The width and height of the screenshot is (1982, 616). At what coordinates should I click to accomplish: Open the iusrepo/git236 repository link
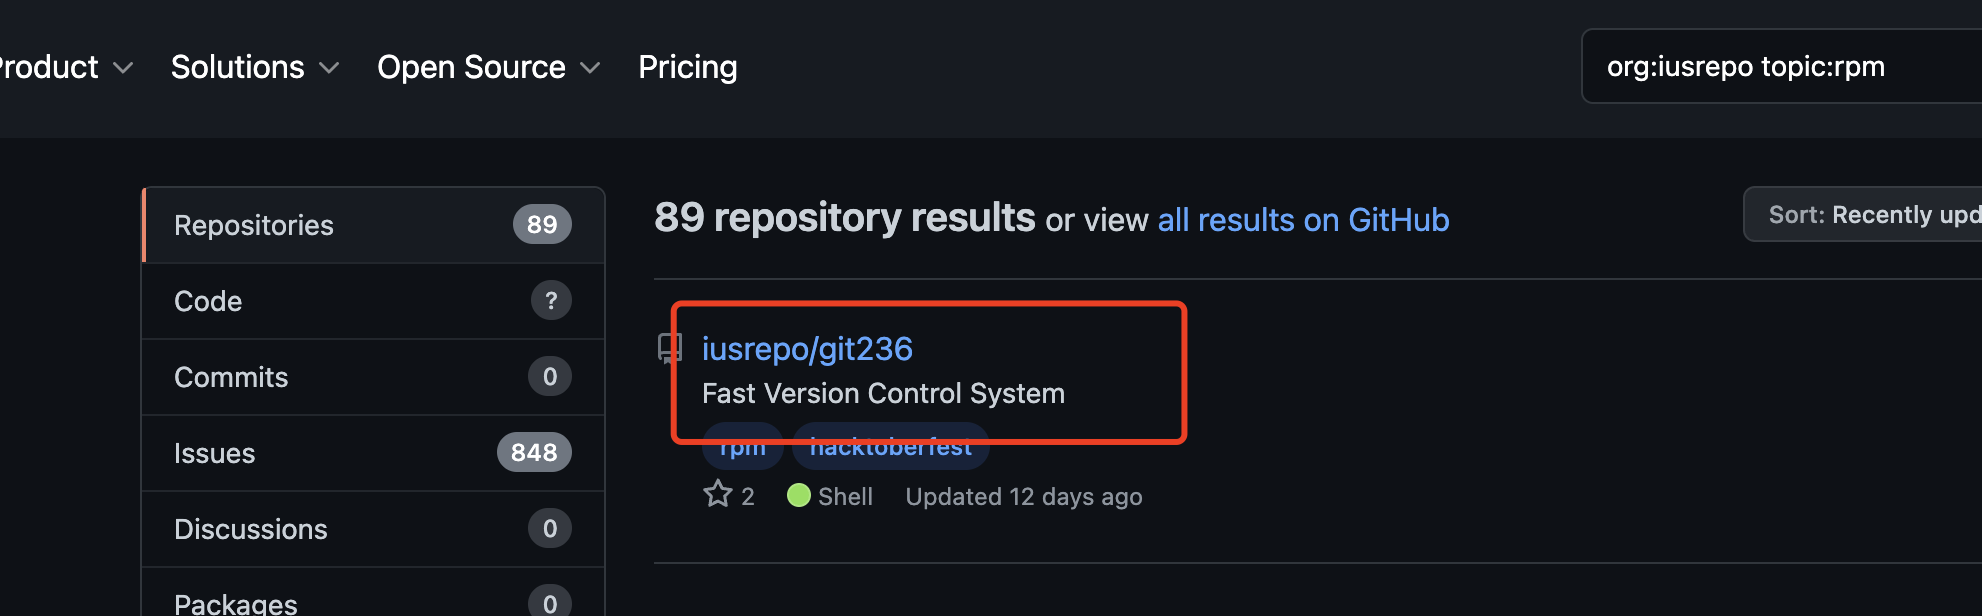(807, 349)
